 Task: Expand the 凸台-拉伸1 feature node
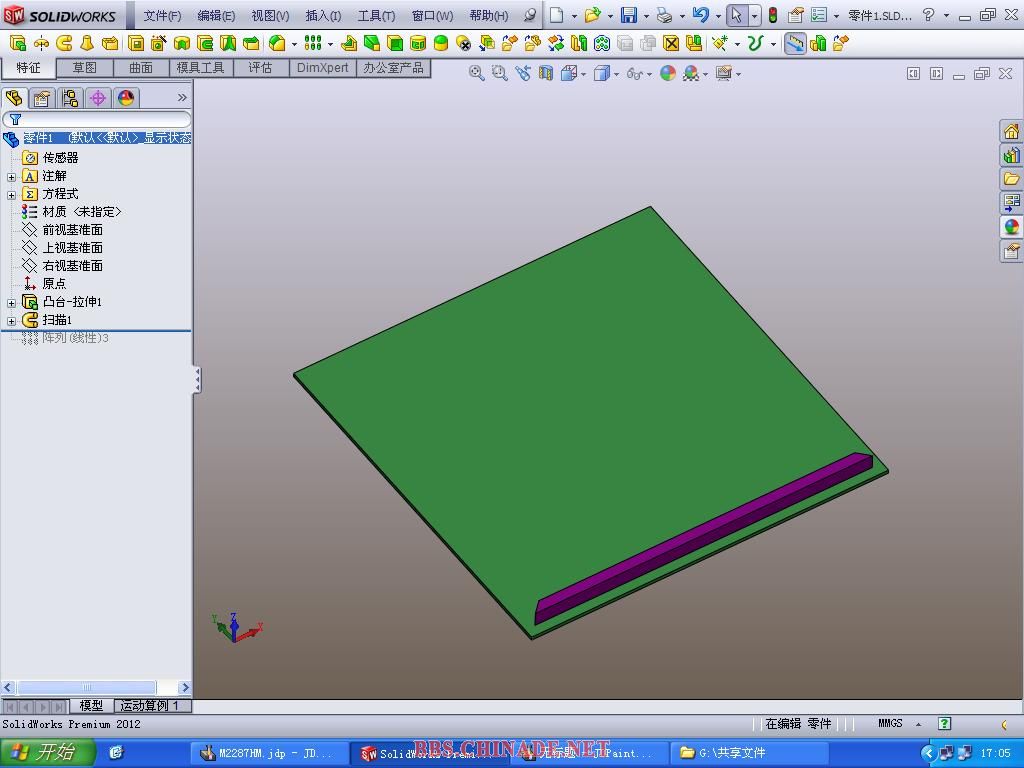[x=12, y=302]
